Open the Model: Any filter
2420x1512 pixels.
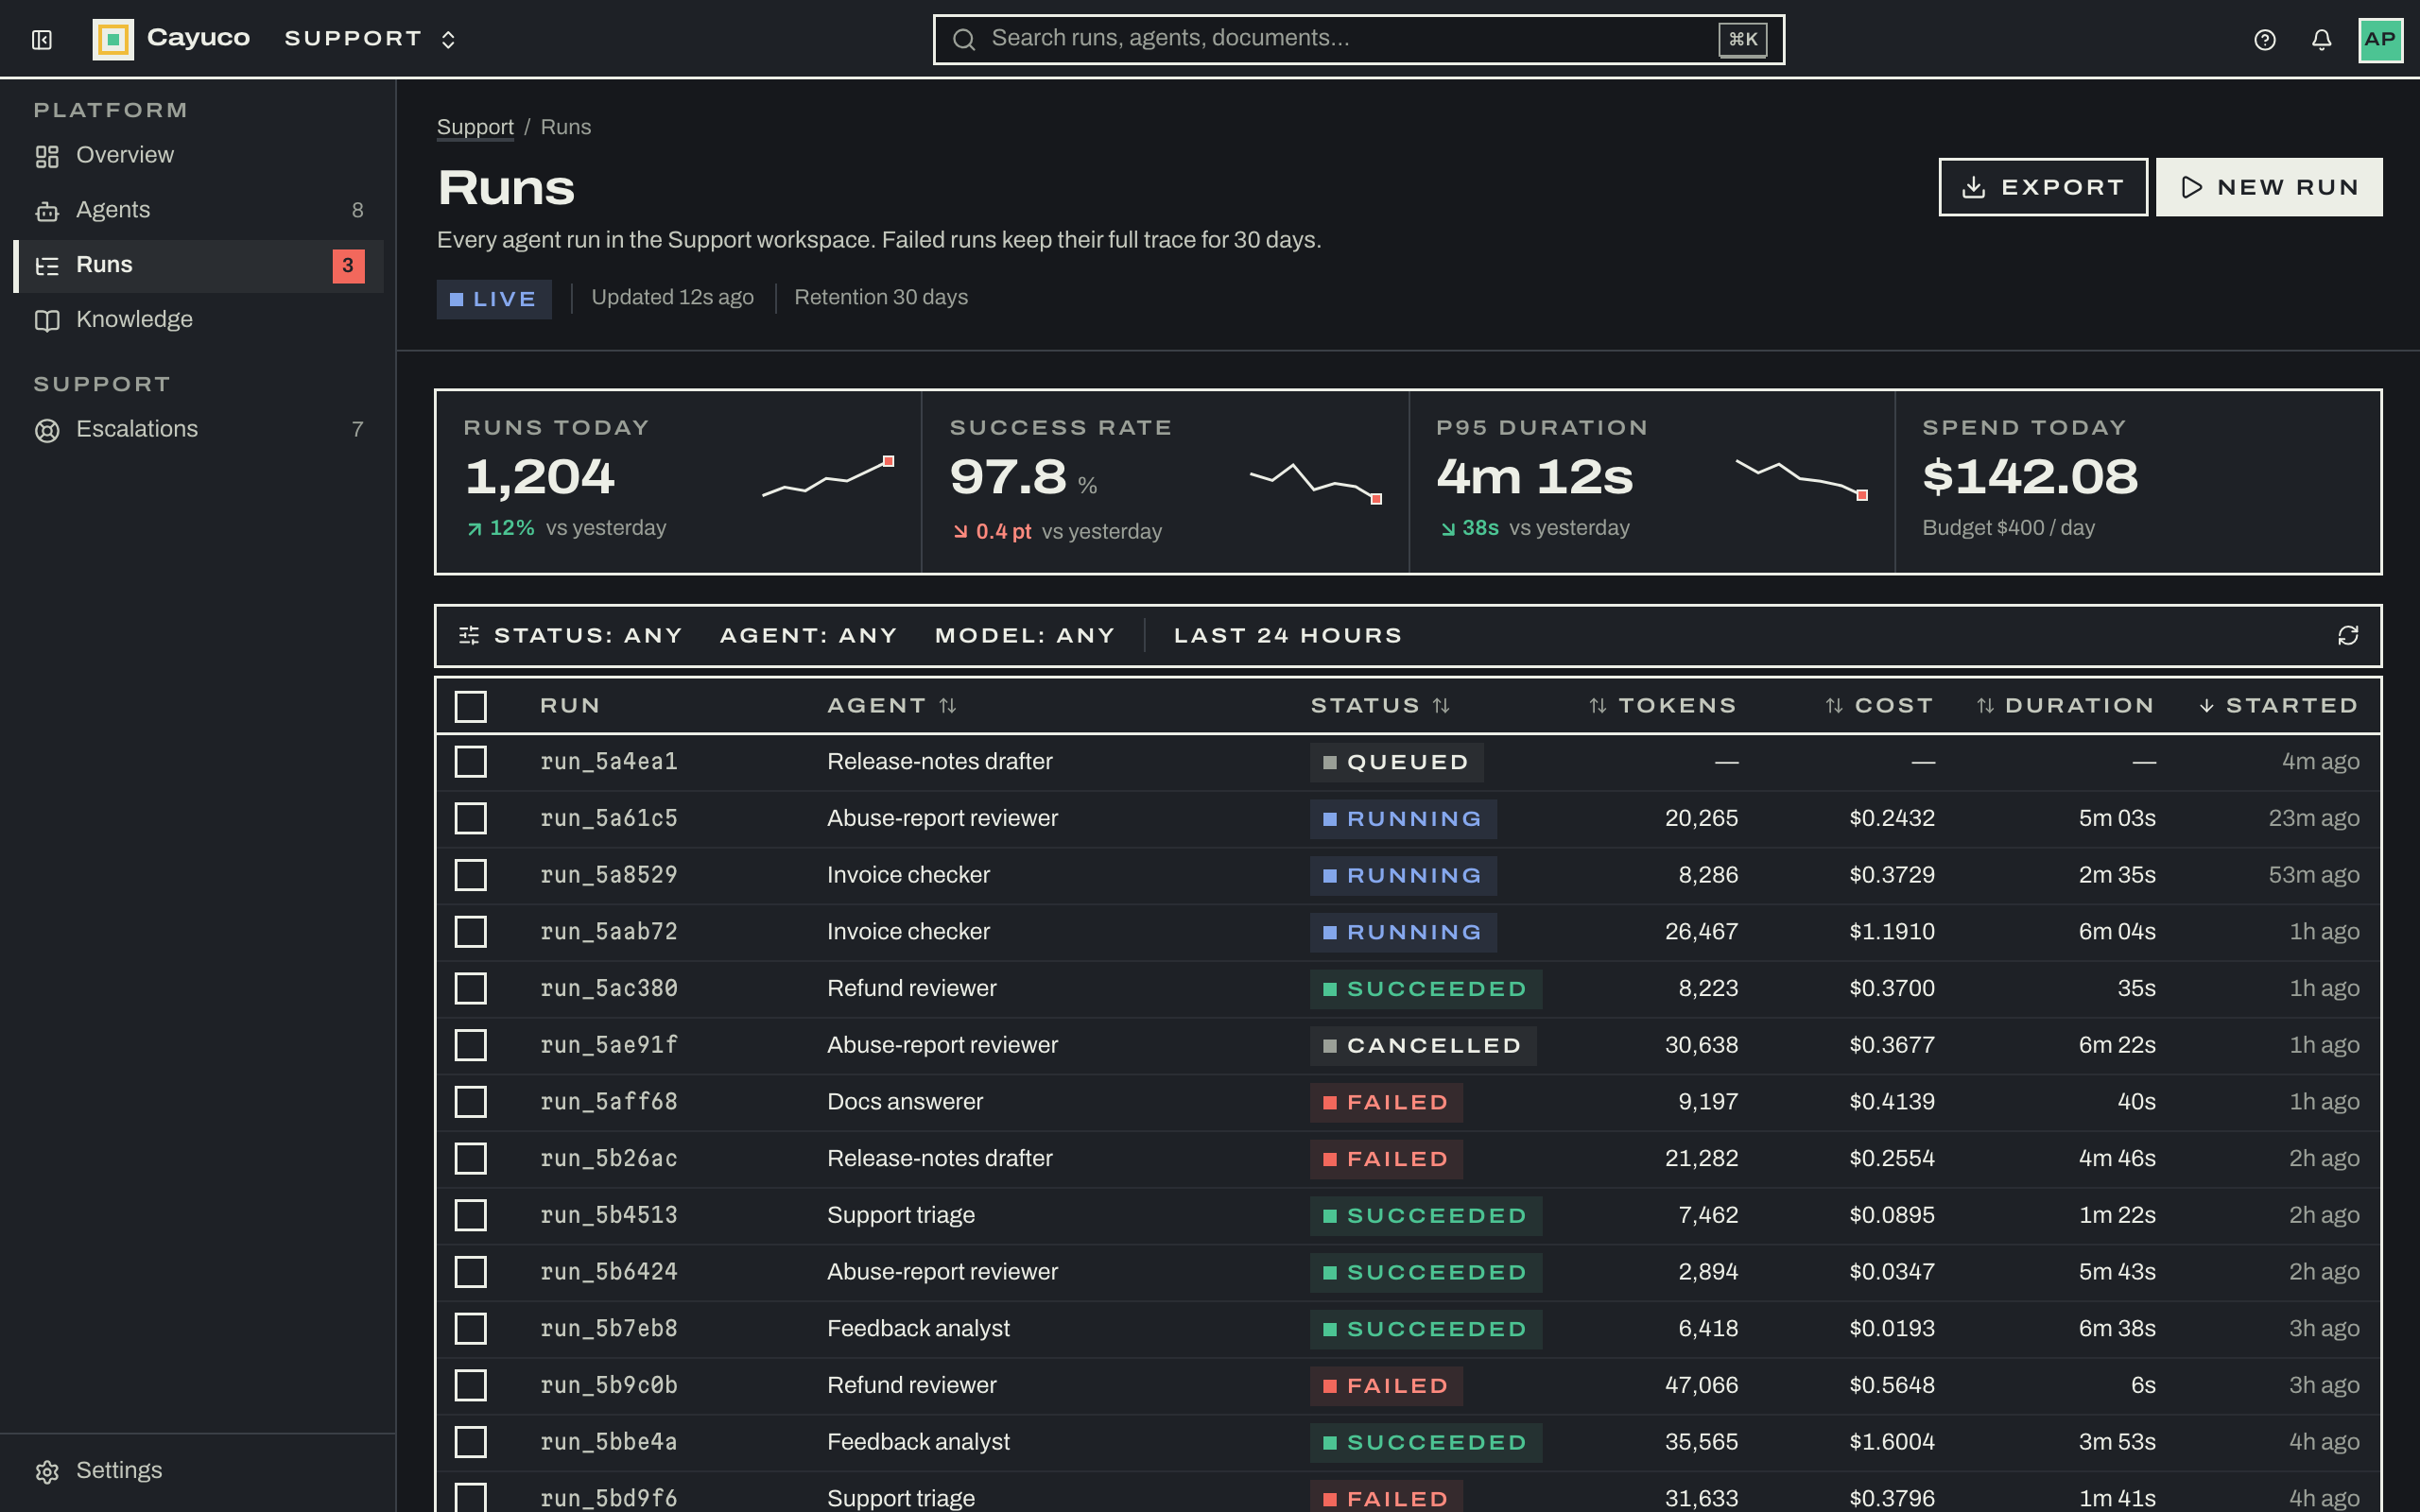pyautogui.click(x=1025, y=636)
